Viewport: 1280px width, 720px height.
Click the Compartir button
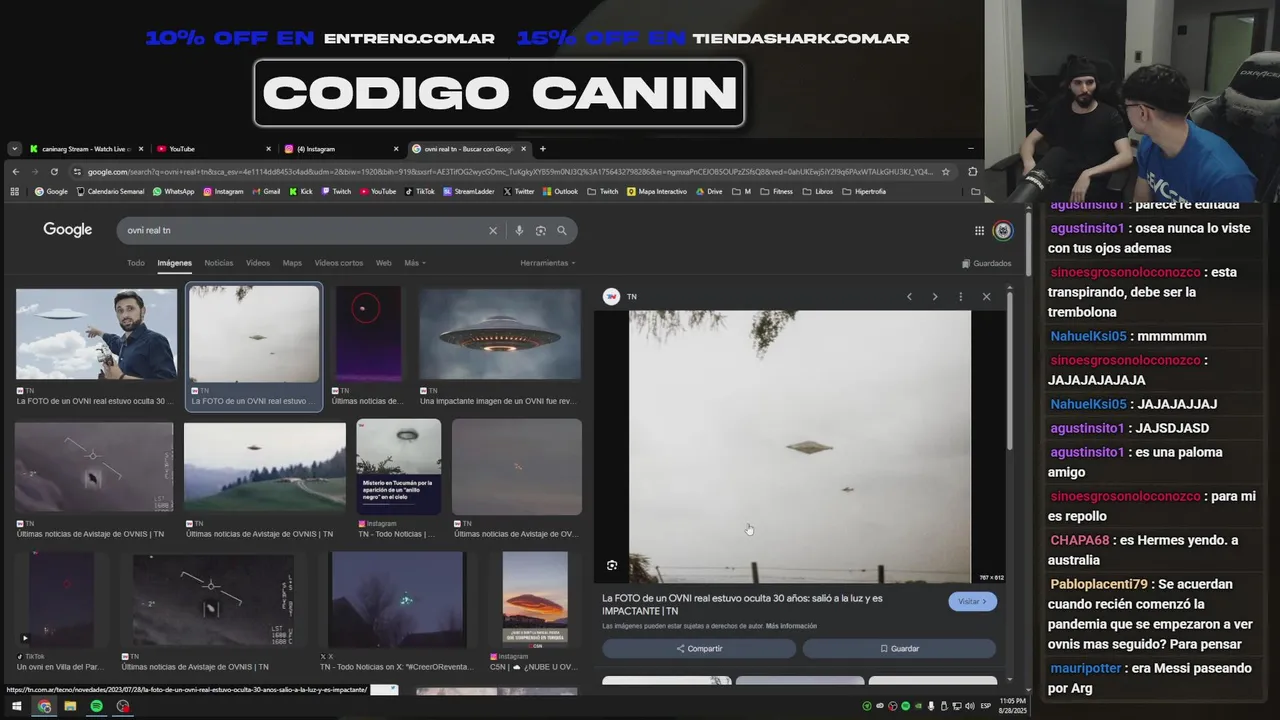pyautogui.click(x=699, y=649)
